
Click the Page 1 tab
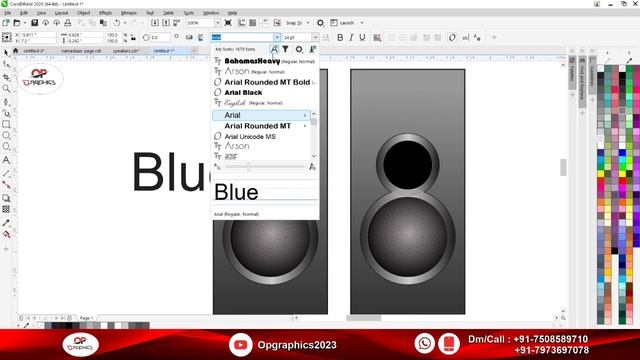point(87,318)
